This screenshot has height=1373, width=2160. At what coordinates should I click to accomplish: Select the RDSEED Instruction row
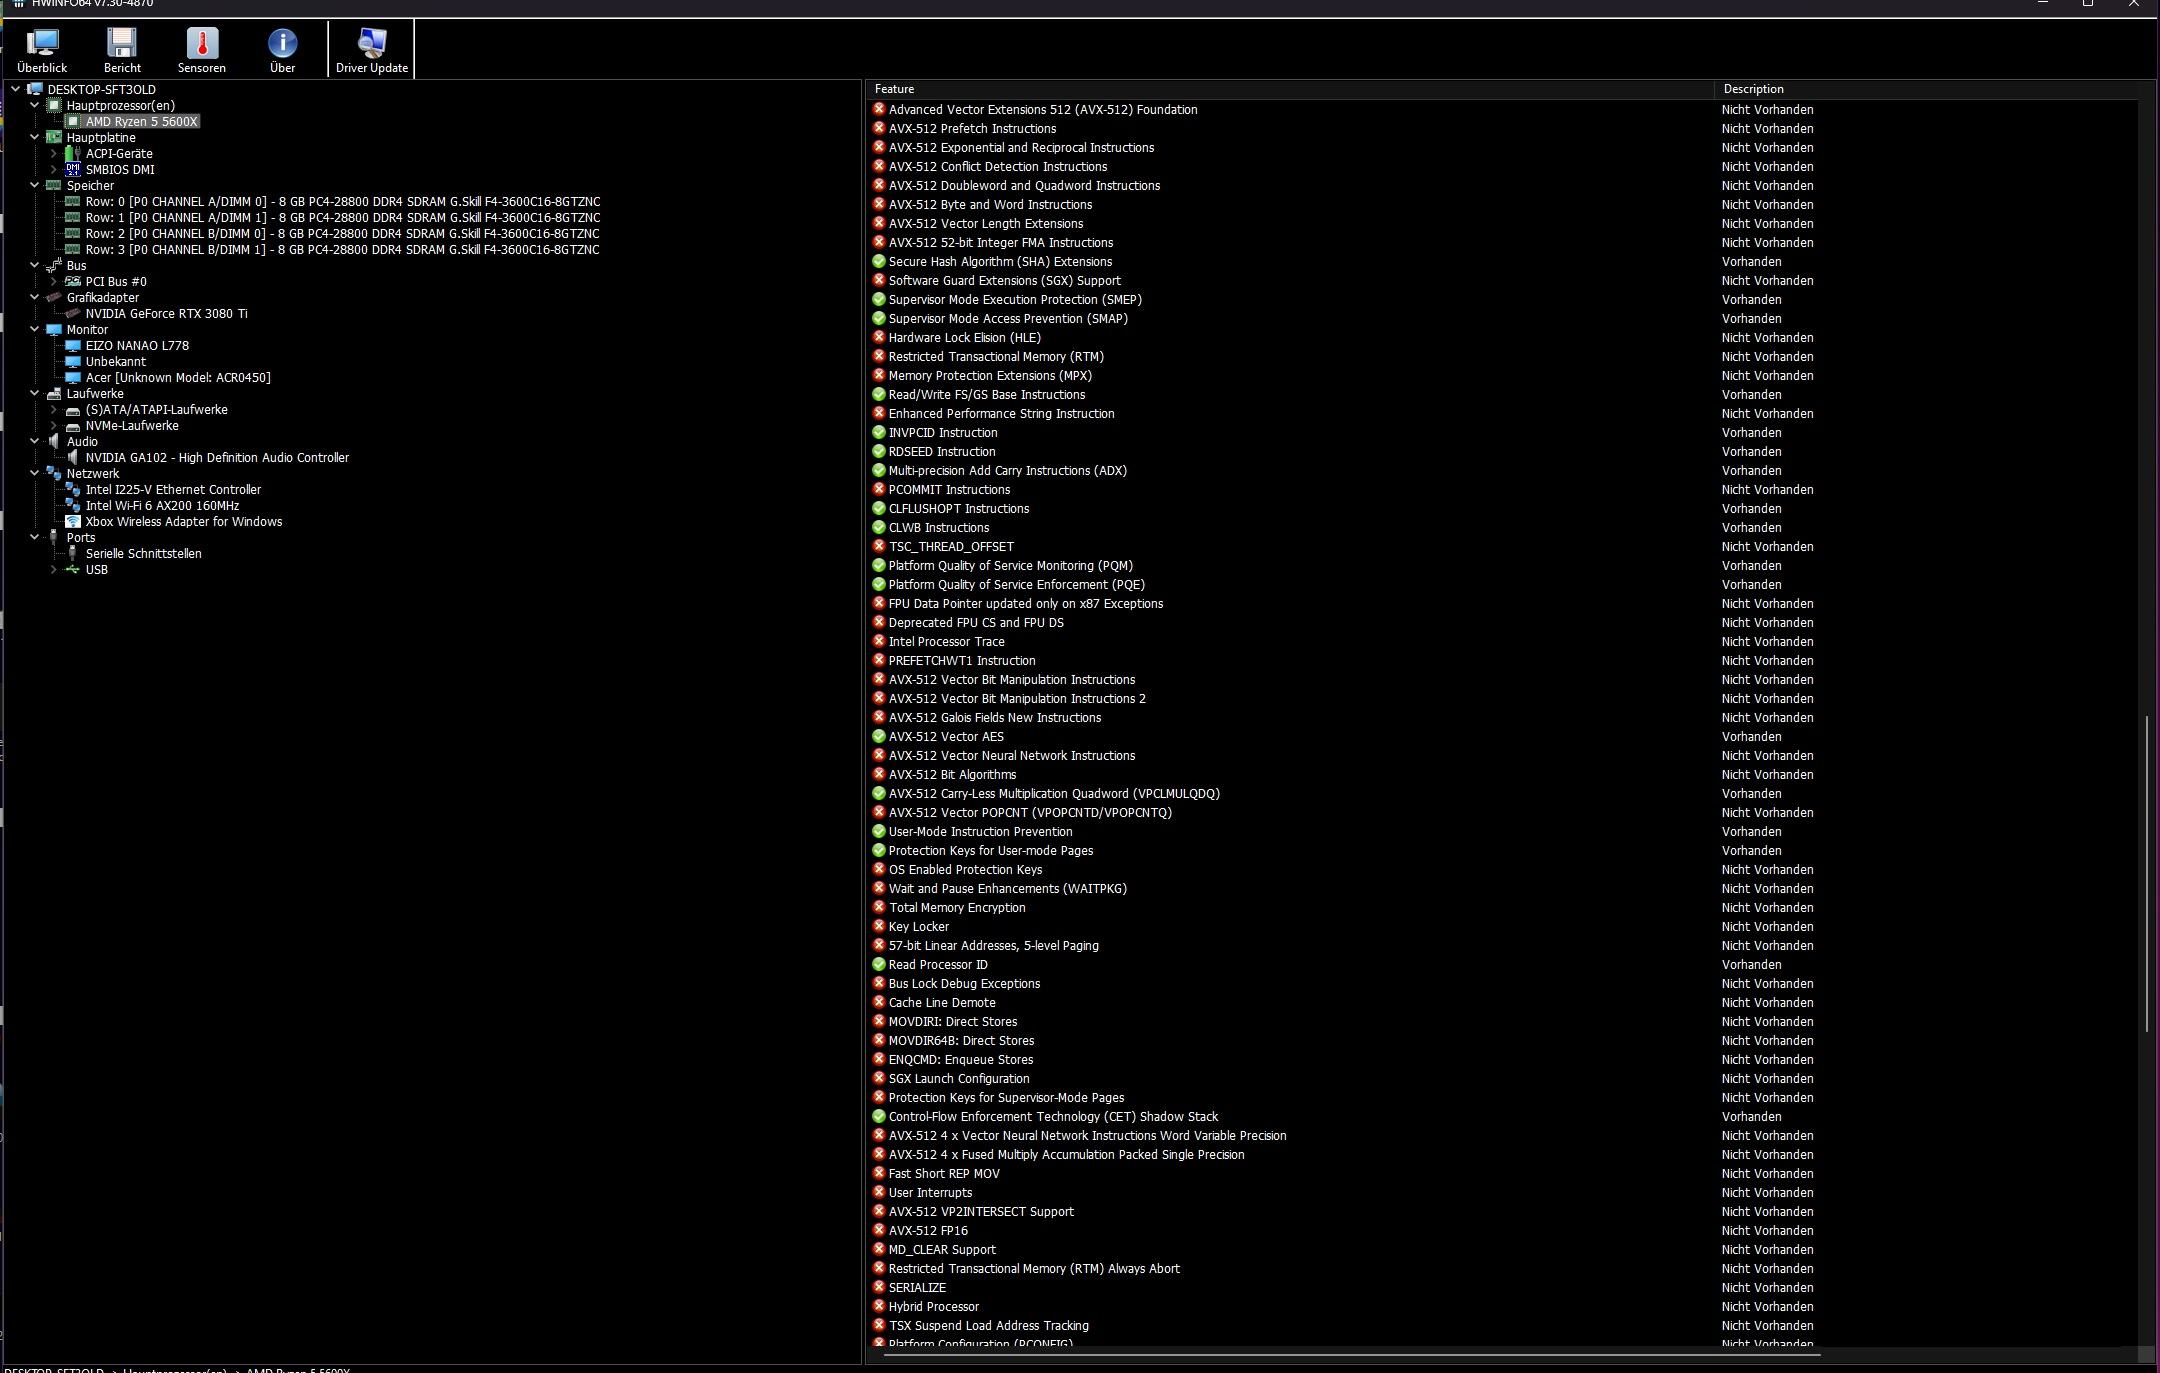[x=1503, y=451]
